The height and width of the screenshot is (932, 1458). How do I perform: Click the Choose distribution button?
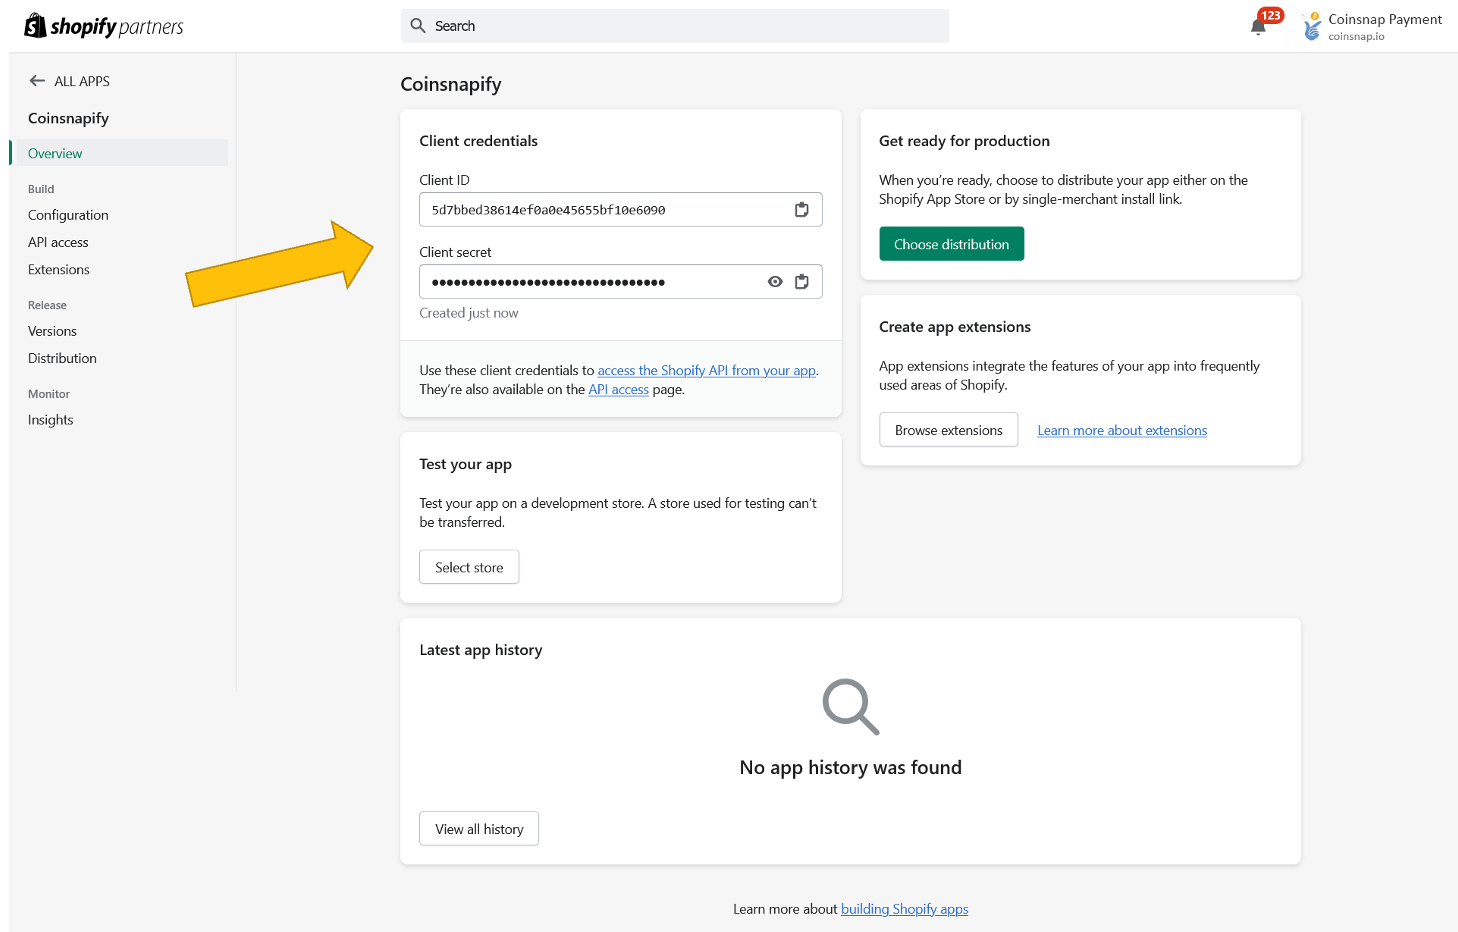tap(952, 244)
